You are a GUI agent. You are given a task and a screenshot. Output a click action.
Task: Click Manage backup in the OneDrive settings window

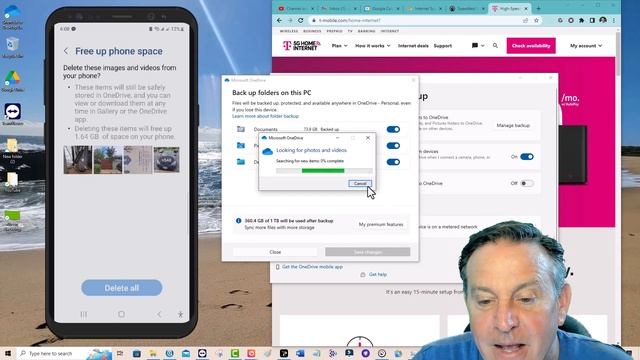coord(513,125)
